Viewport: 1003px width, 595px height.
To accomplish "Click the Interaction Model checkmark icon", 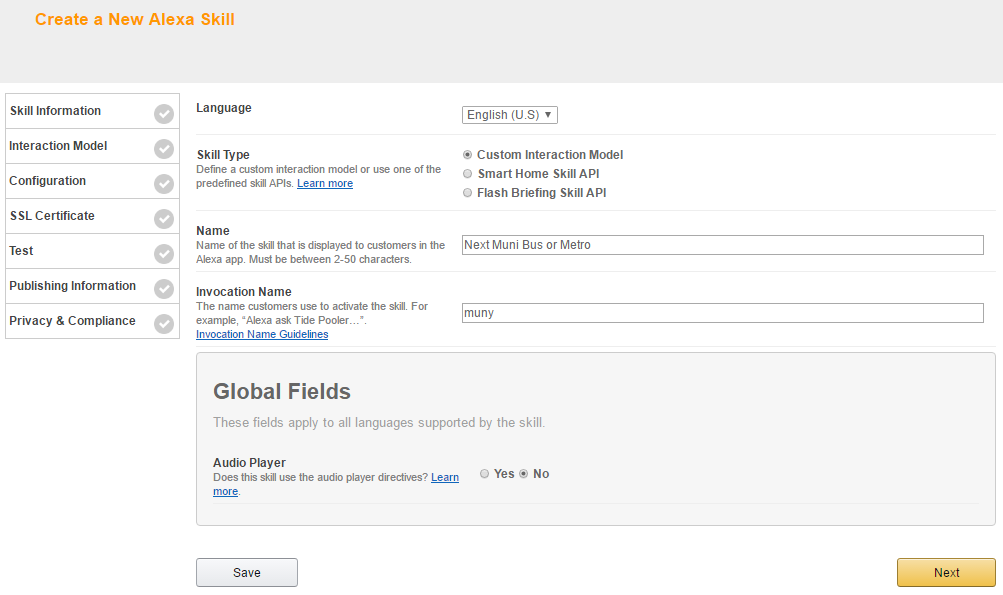I will tap(164, 149).
